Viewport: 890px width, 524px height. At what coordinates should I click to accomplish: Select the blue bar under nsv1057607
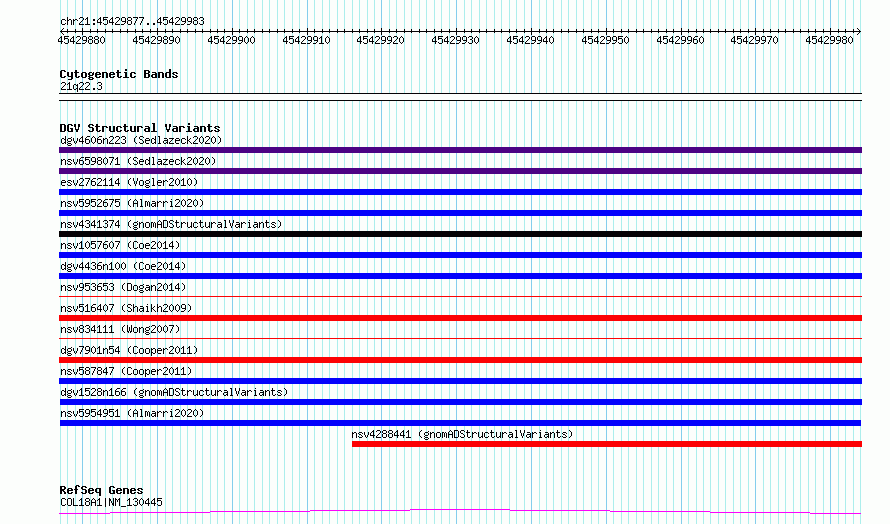click(x=460, y=255)
